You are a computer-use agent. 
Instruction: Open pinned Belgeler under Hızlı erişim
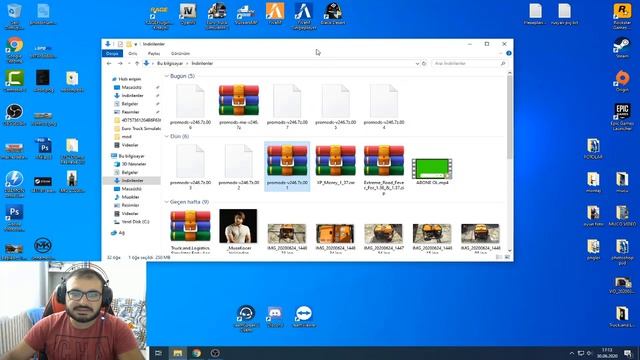tap(130, 104)
